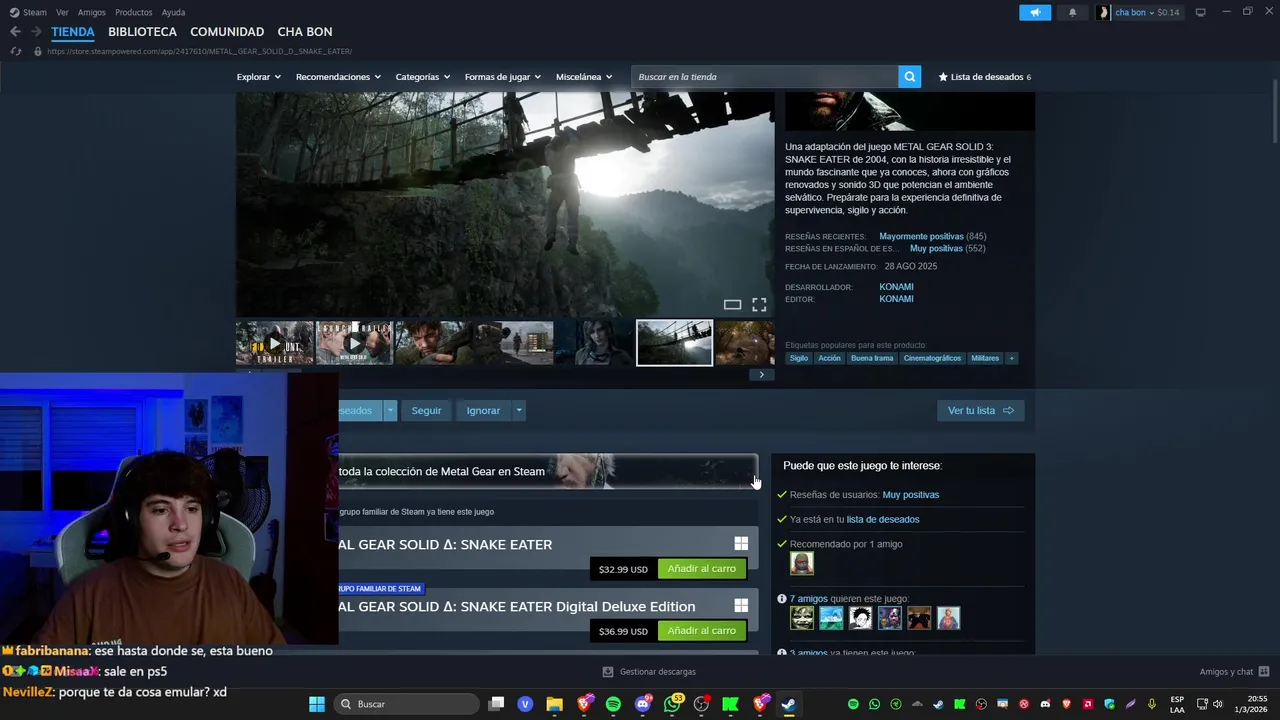Open the KONAMI developer link
Screen dimensions: 1280x720
[896, 287]
